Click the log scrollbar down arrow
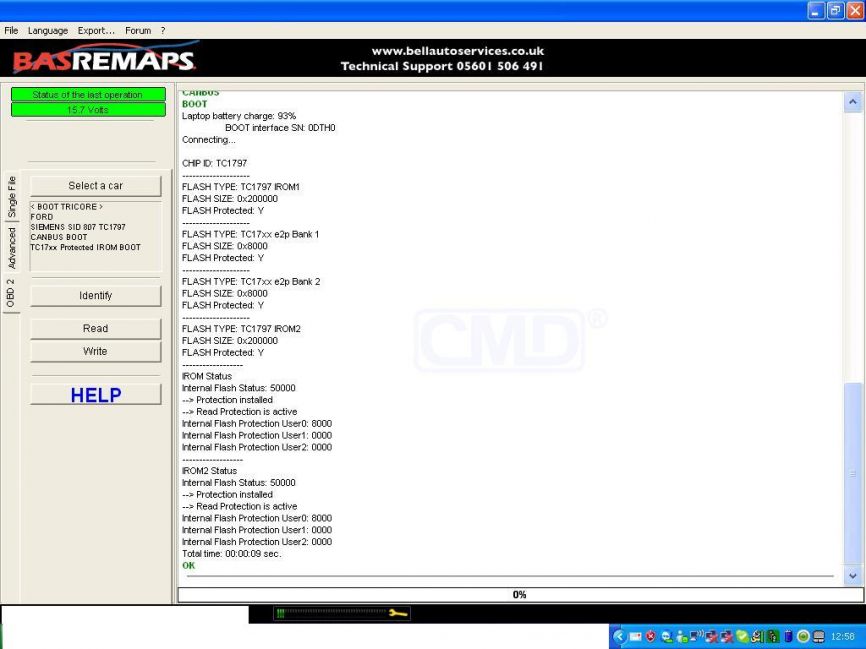The width and height of the screenshot is (866, 649). [x=852, y=576]
